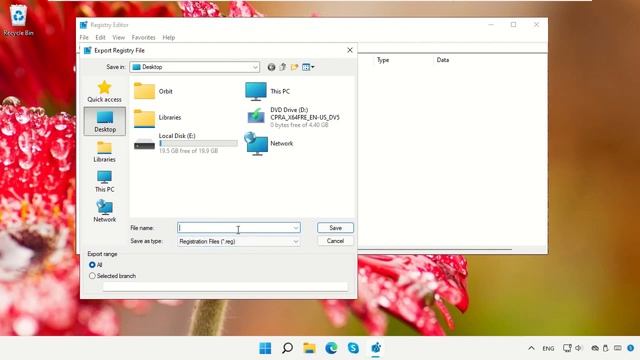Select Libraries in places bar
Image resolution: width=640 pixels, height=360 pixels.
(104, 151)
